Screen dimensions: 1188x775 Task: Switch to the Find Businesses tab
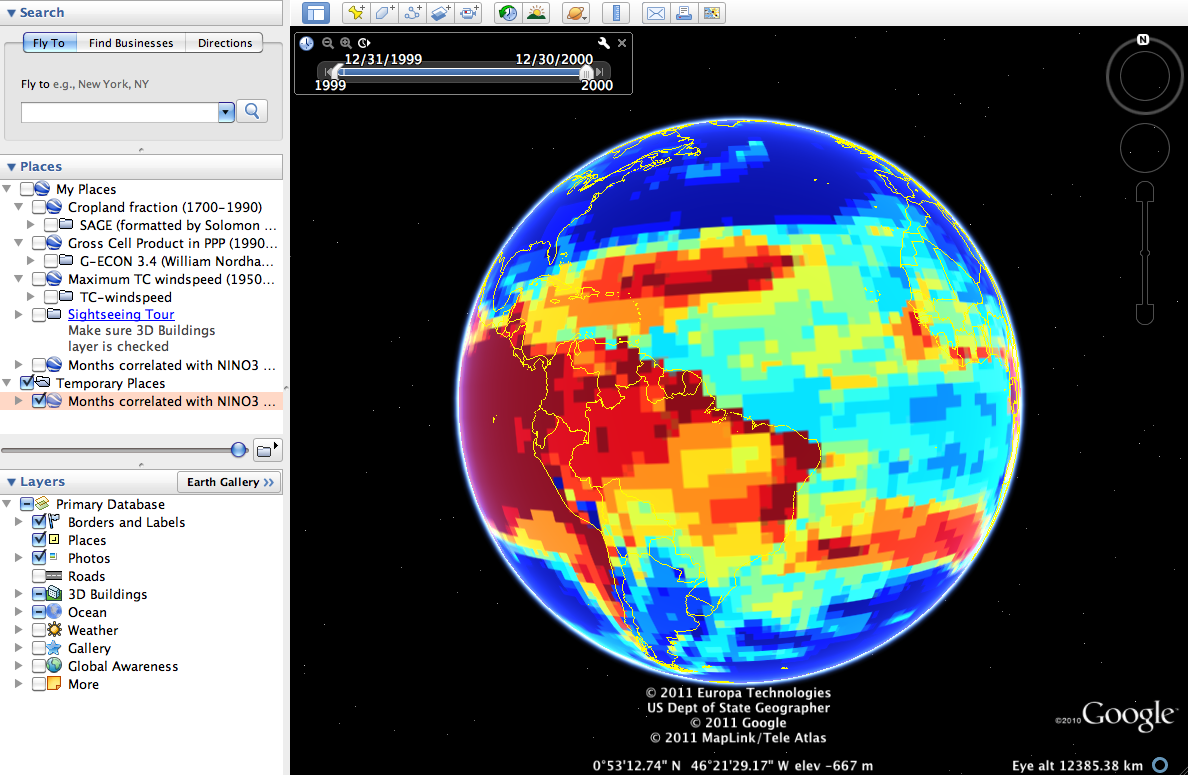(x=131, y=43)
